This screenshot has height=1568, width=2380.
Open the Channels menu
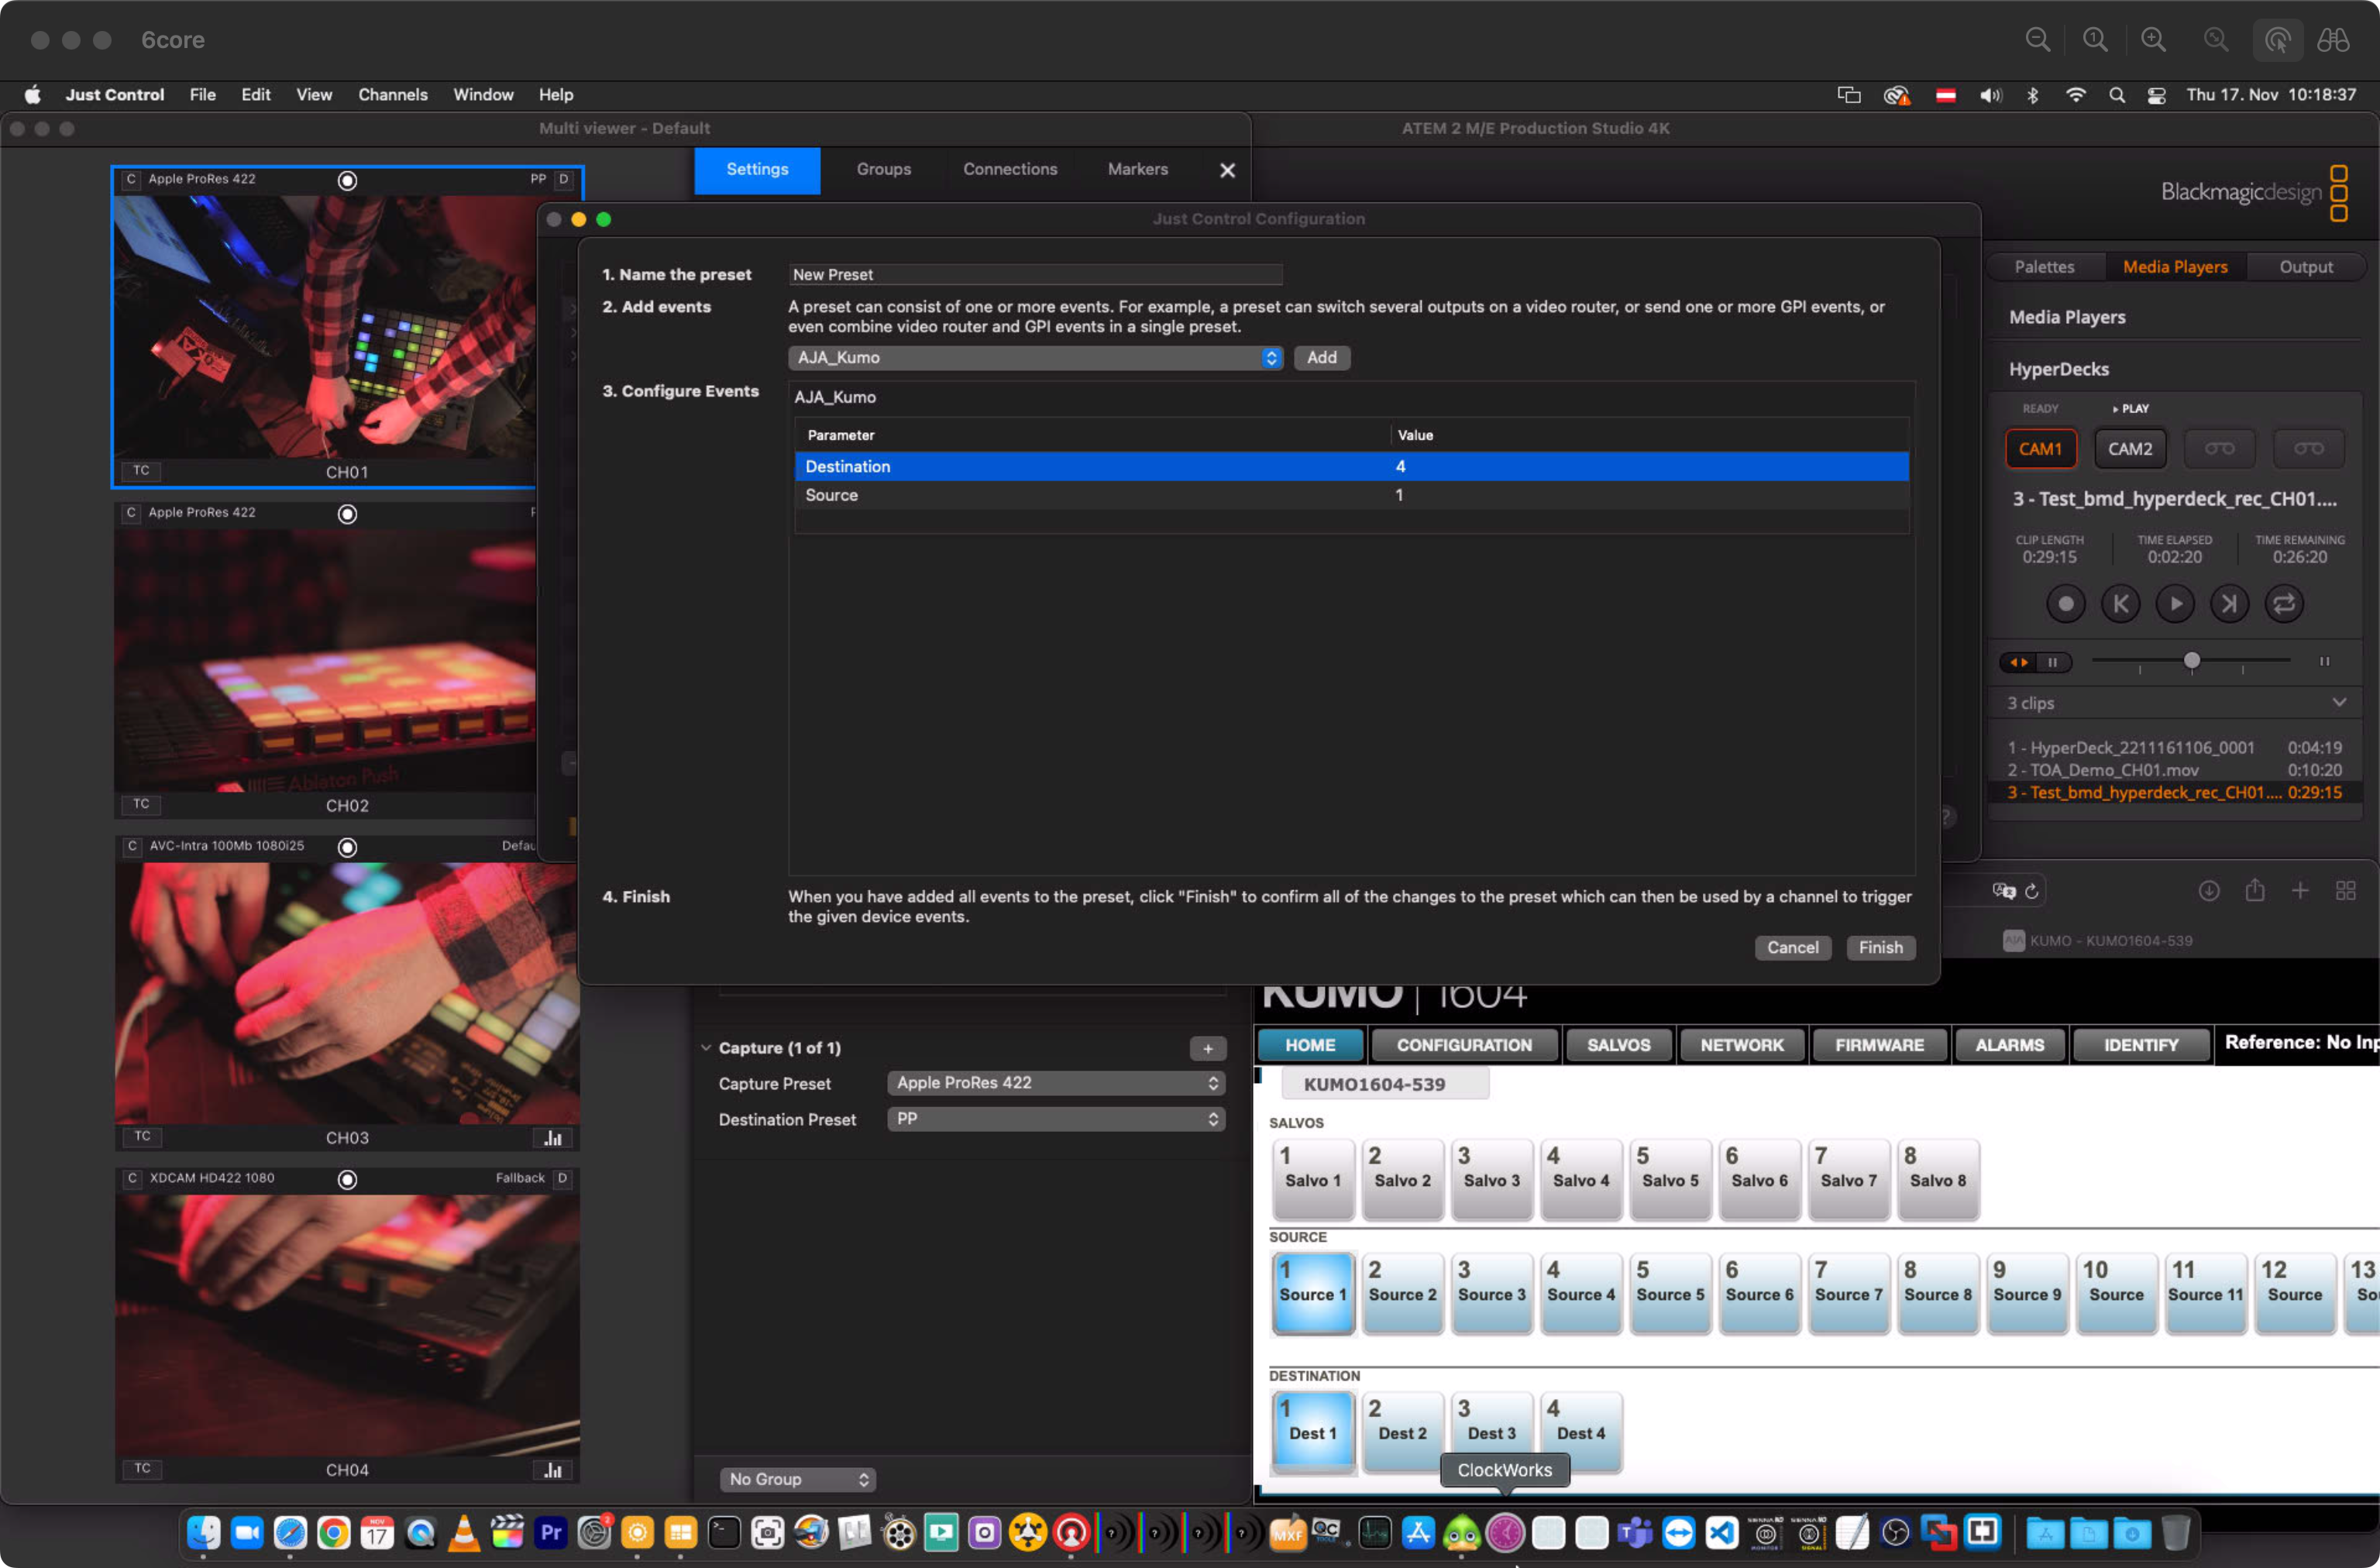[392, 94]
